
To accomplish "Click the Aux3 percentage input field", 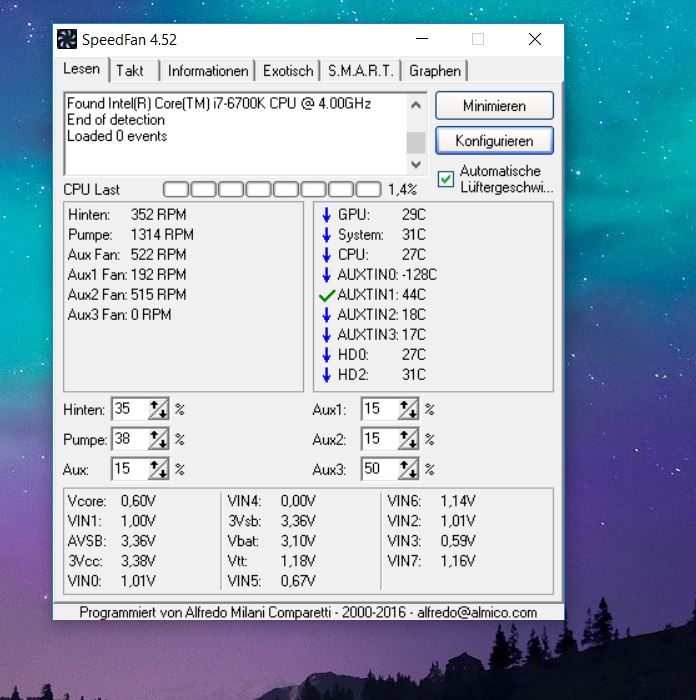I will [x=379, y=469].
